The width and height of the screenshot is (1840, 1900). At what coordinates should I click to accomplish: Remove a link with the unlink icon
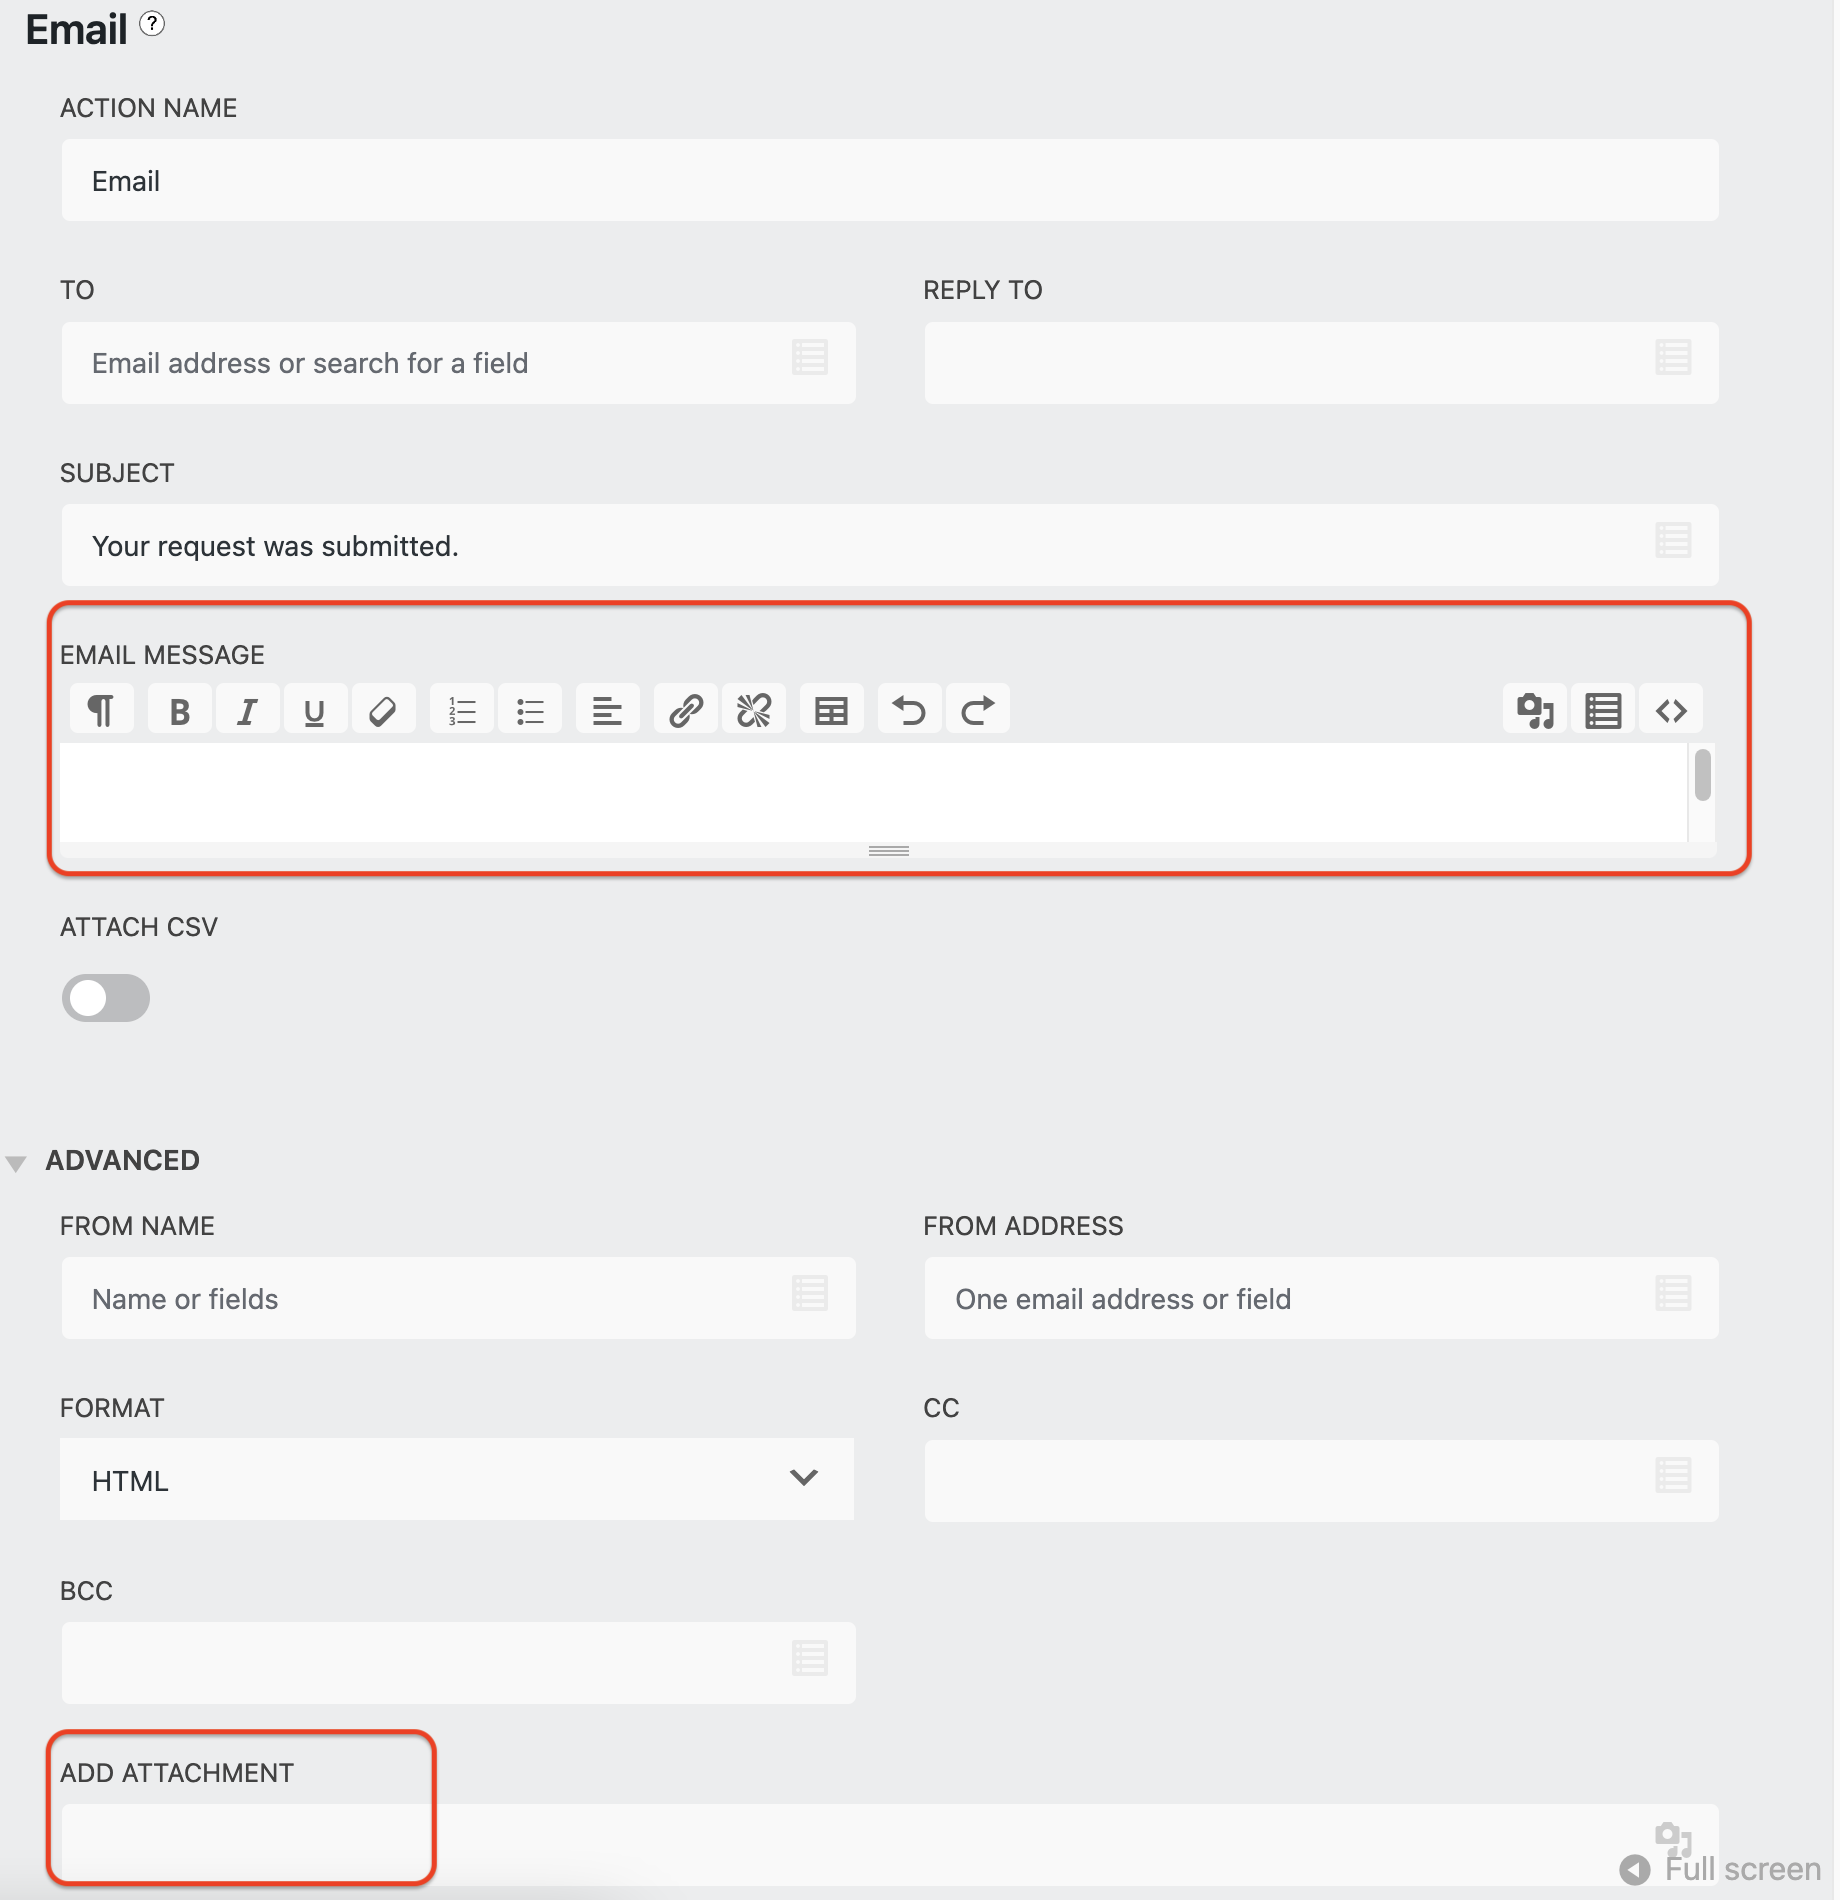point(754,708)
